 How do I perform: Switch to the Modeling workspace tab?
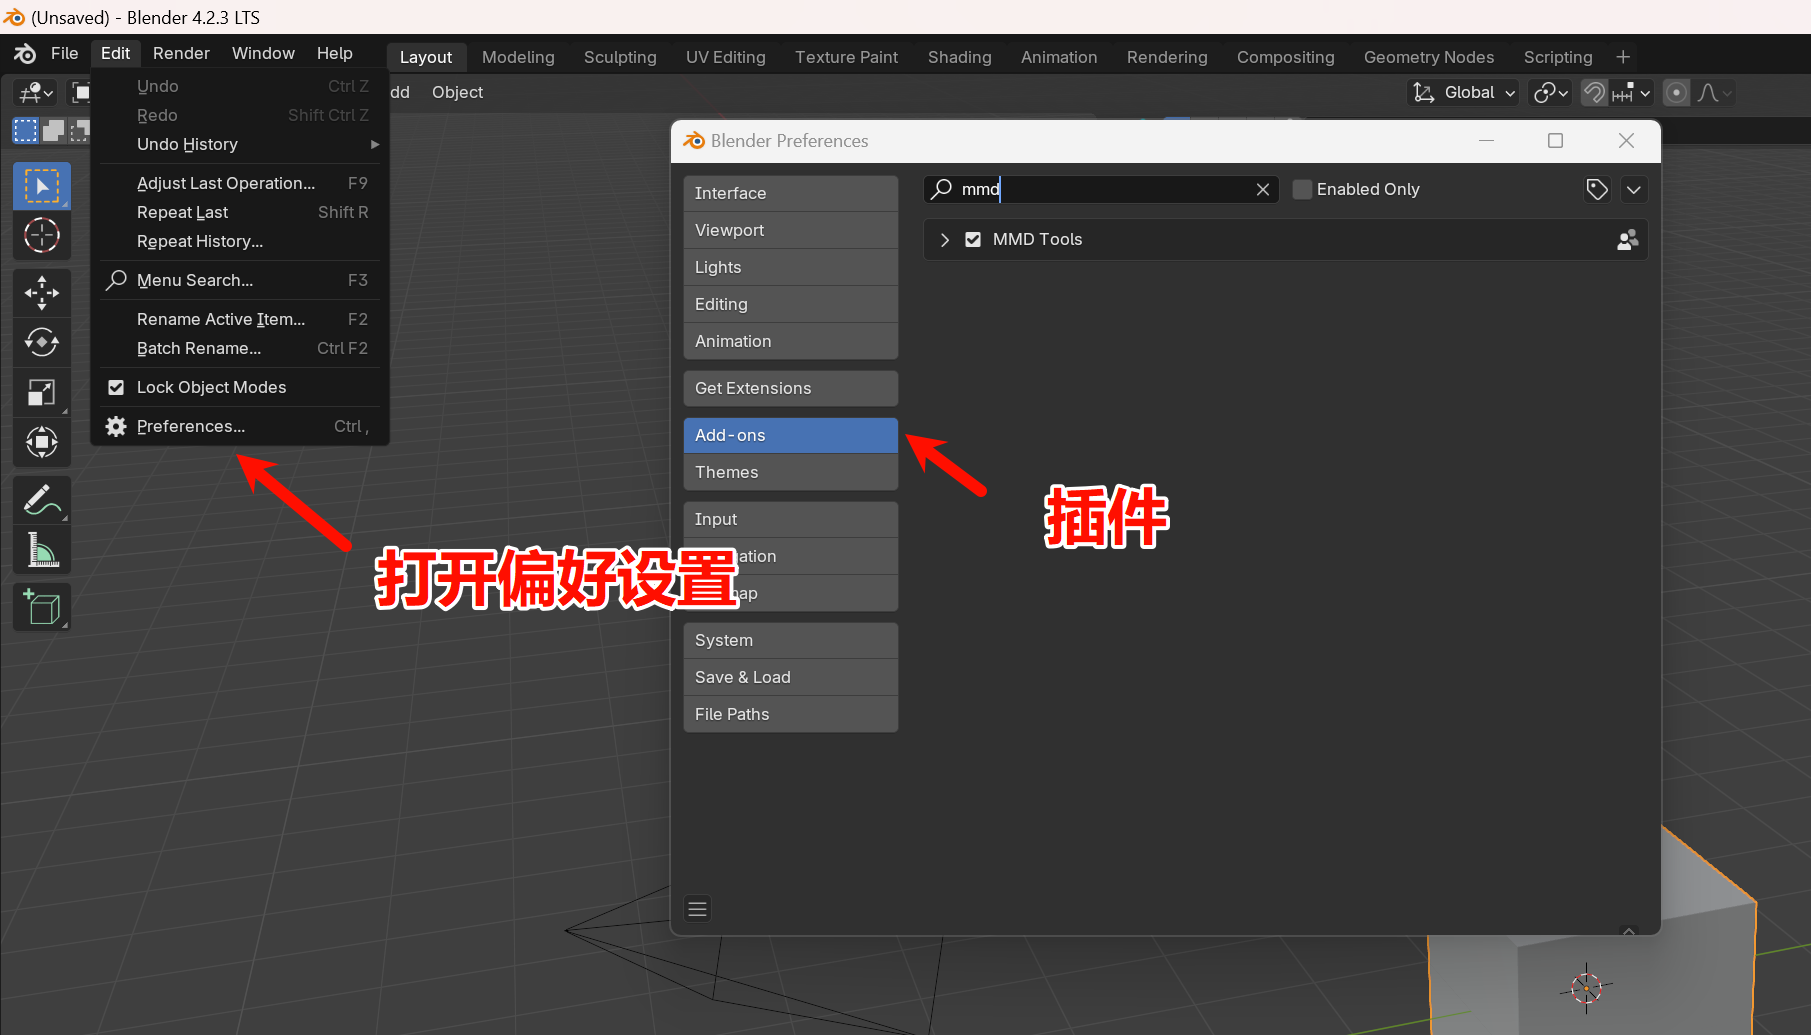(518, 57)
